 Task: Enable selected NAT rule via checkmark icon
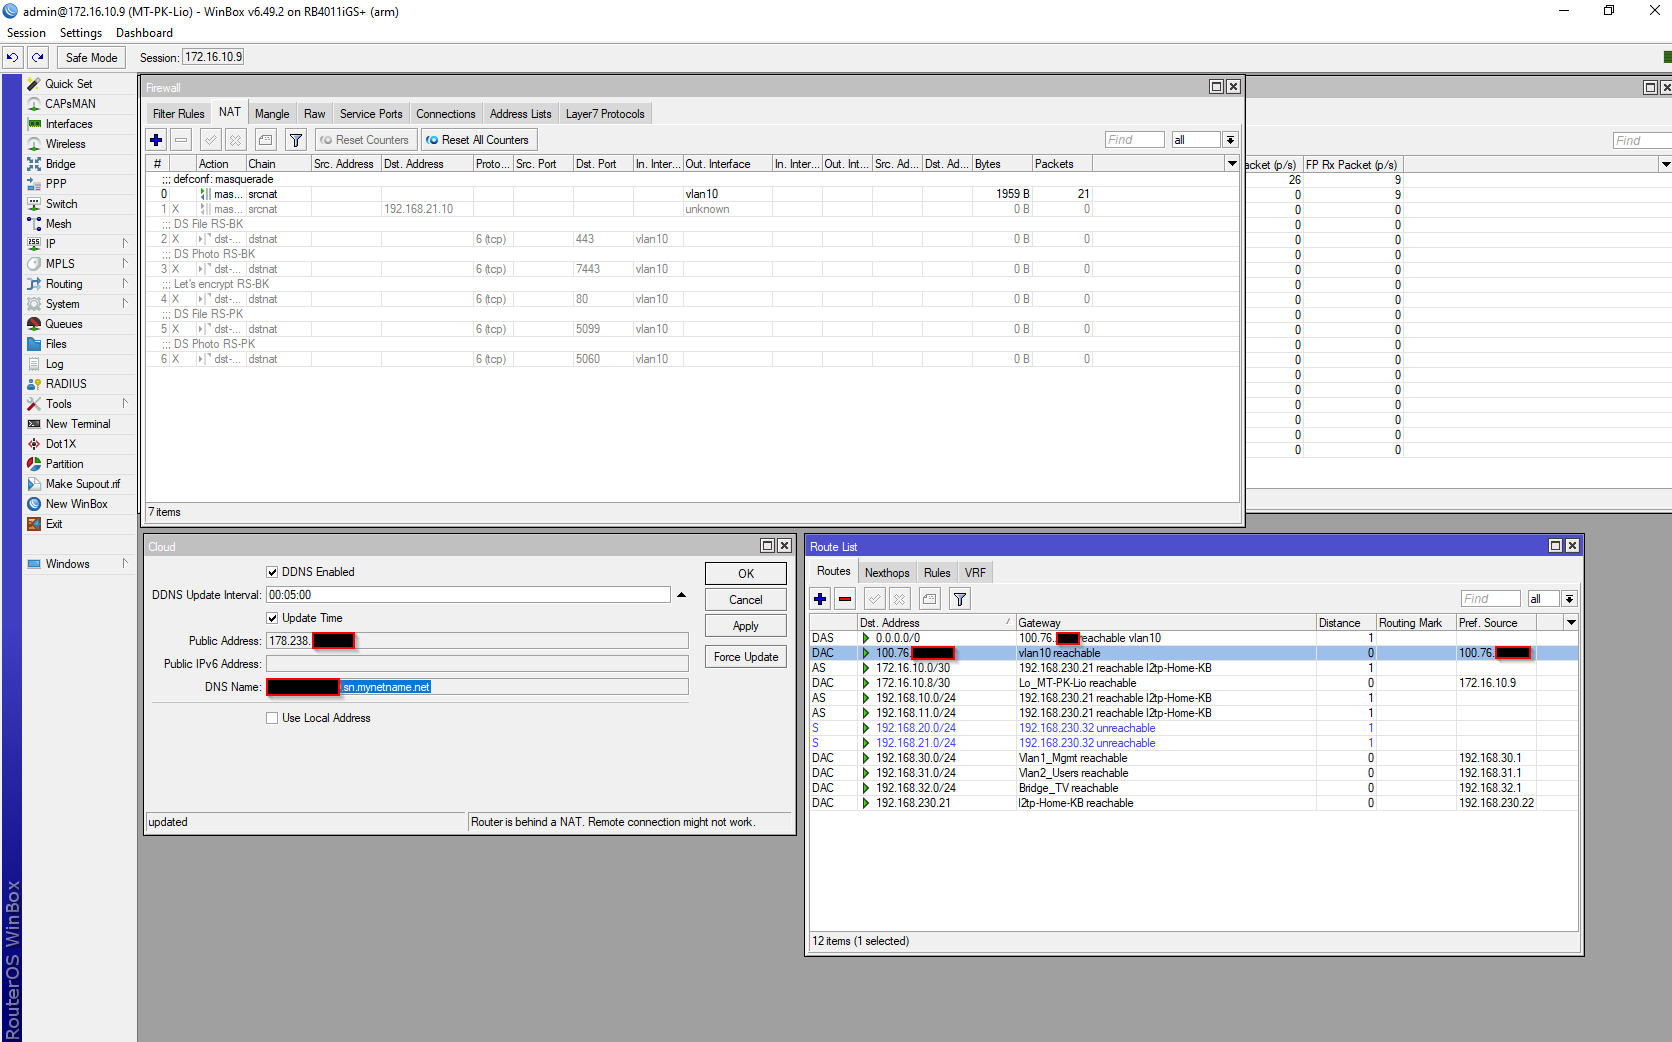(210, 139)
